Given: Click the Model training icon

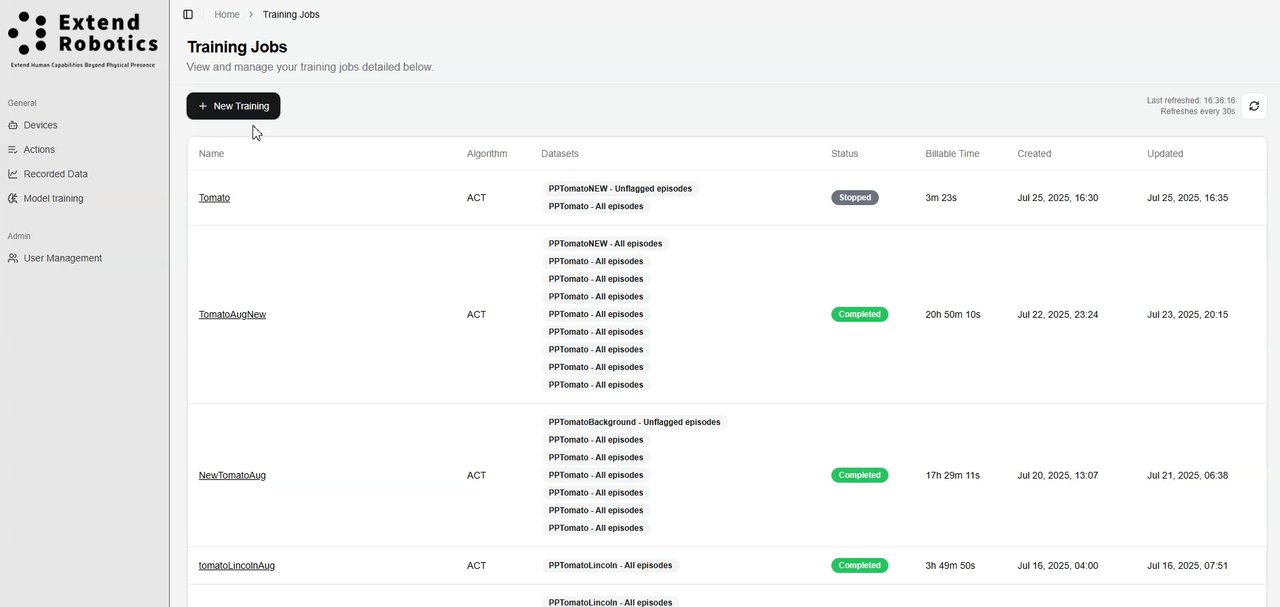Looking at the screenshot, I should [x=13, y=199].
